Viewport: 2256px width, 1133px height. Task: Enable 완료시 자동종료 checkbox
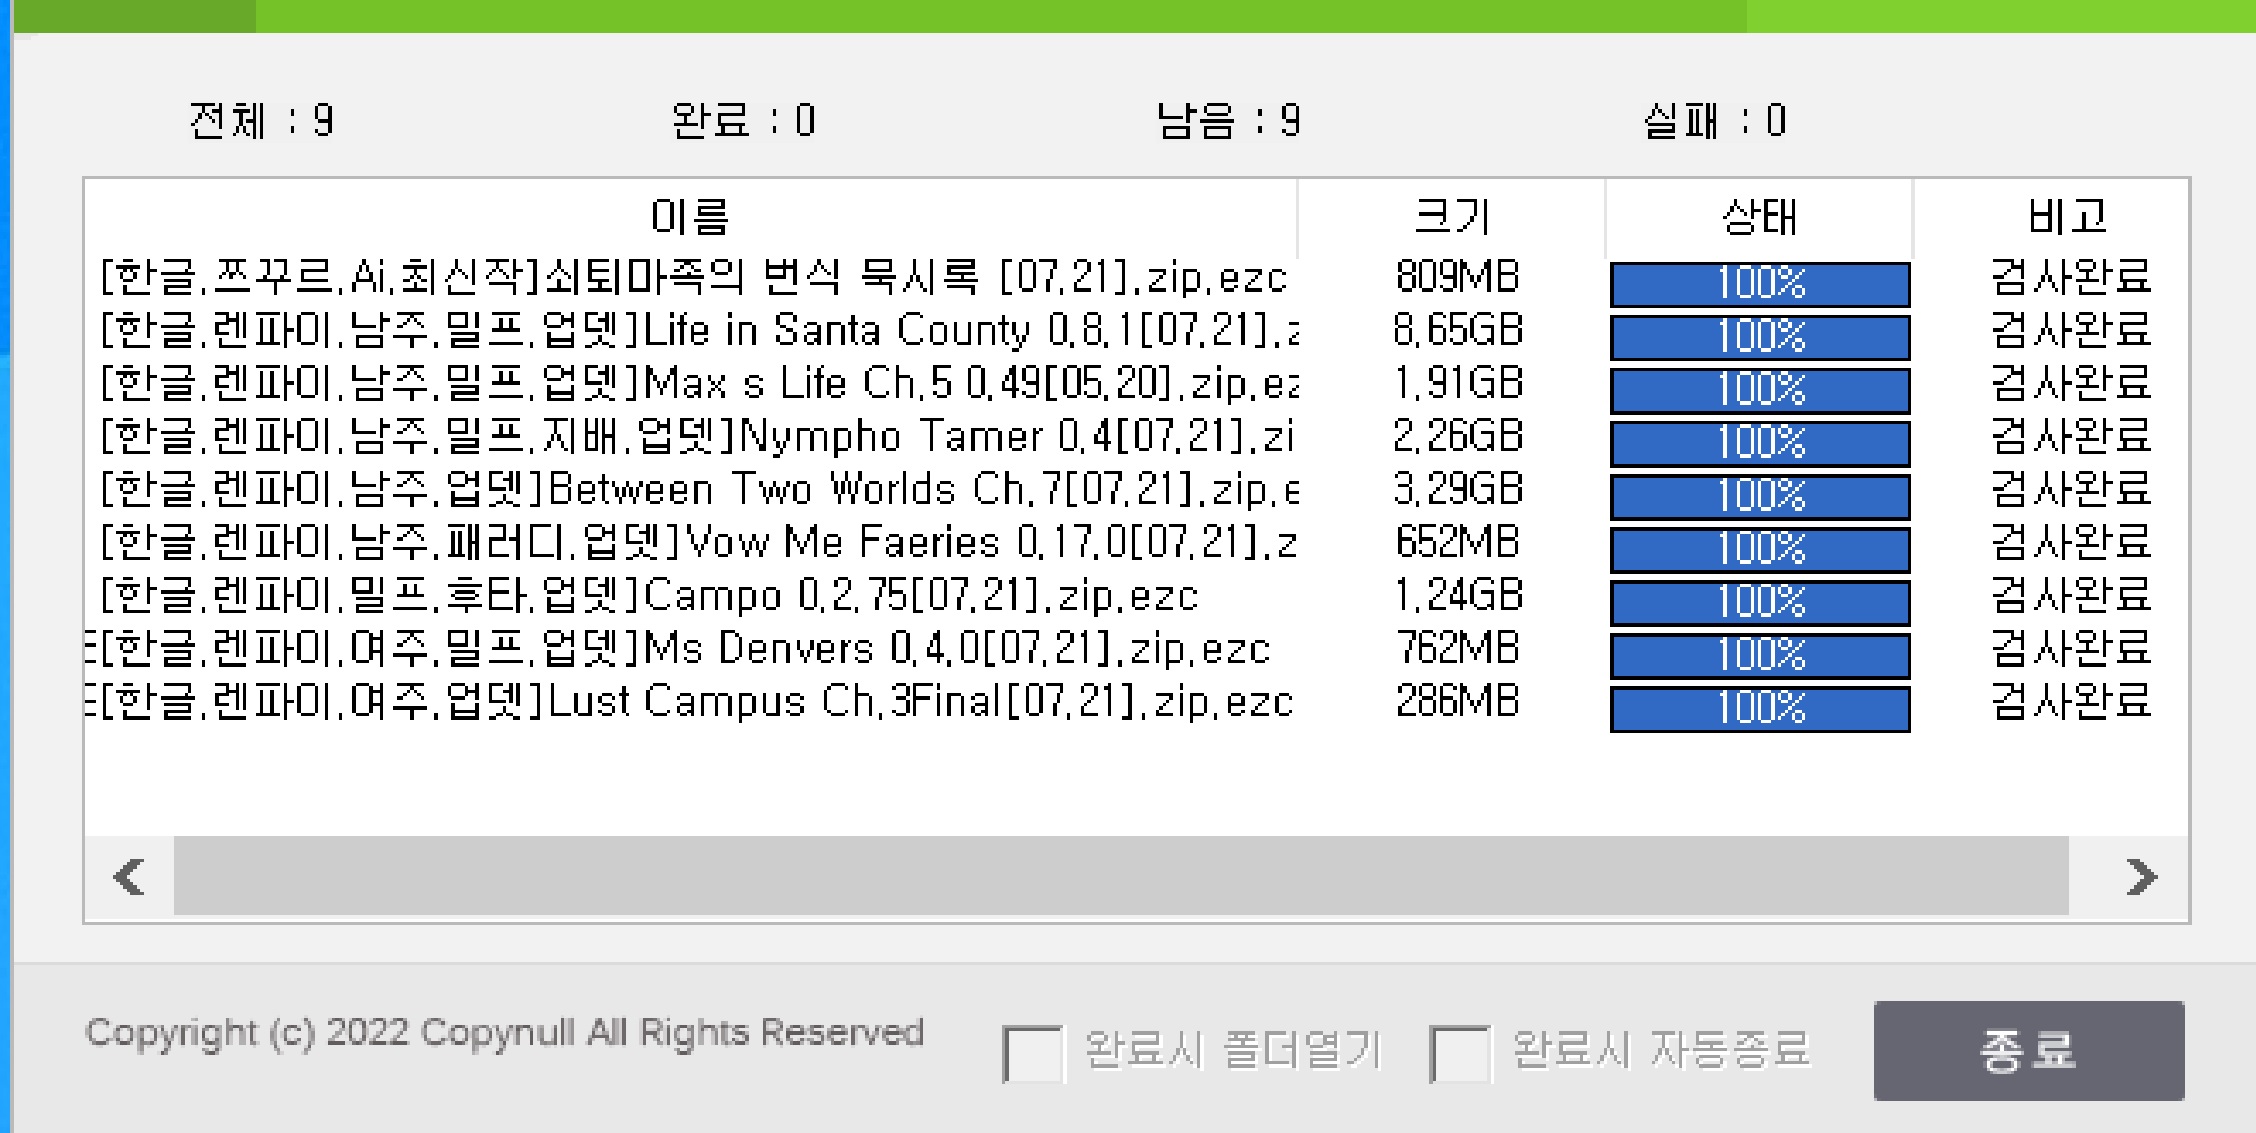[1459, 1053]
